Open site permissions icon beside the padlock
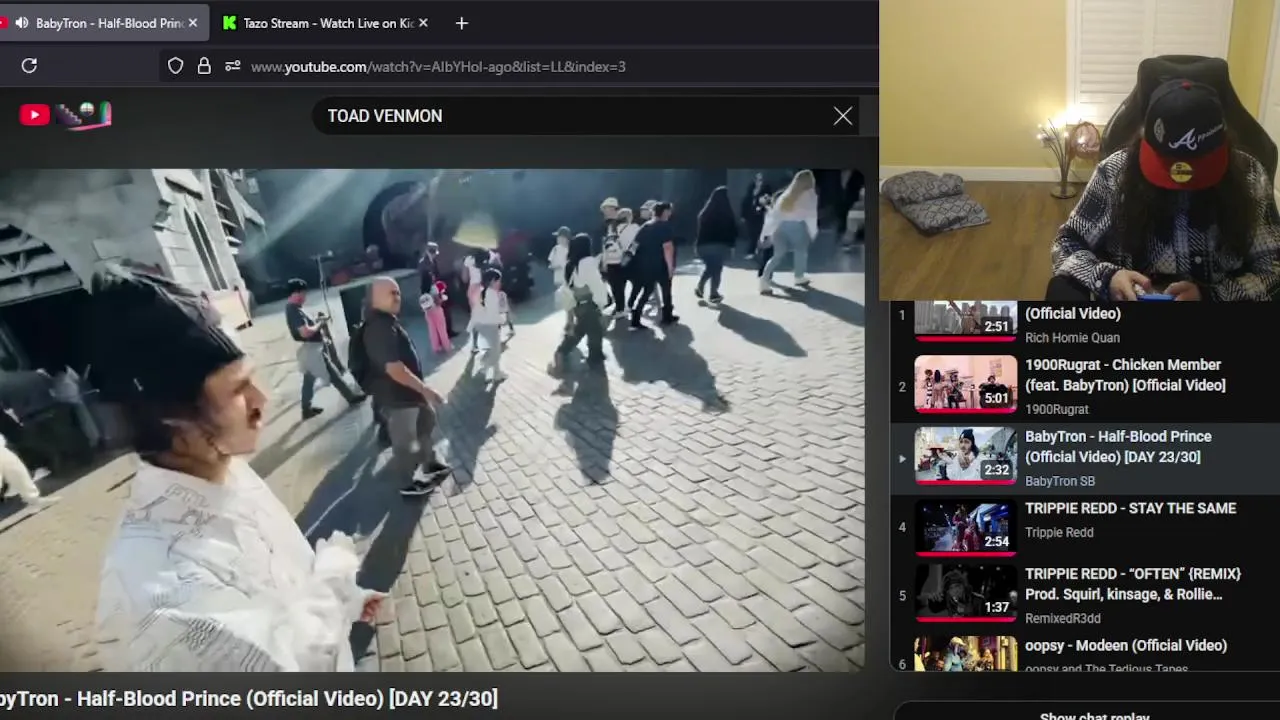Viewport: 1280px width, 720px height. point(232,66)
